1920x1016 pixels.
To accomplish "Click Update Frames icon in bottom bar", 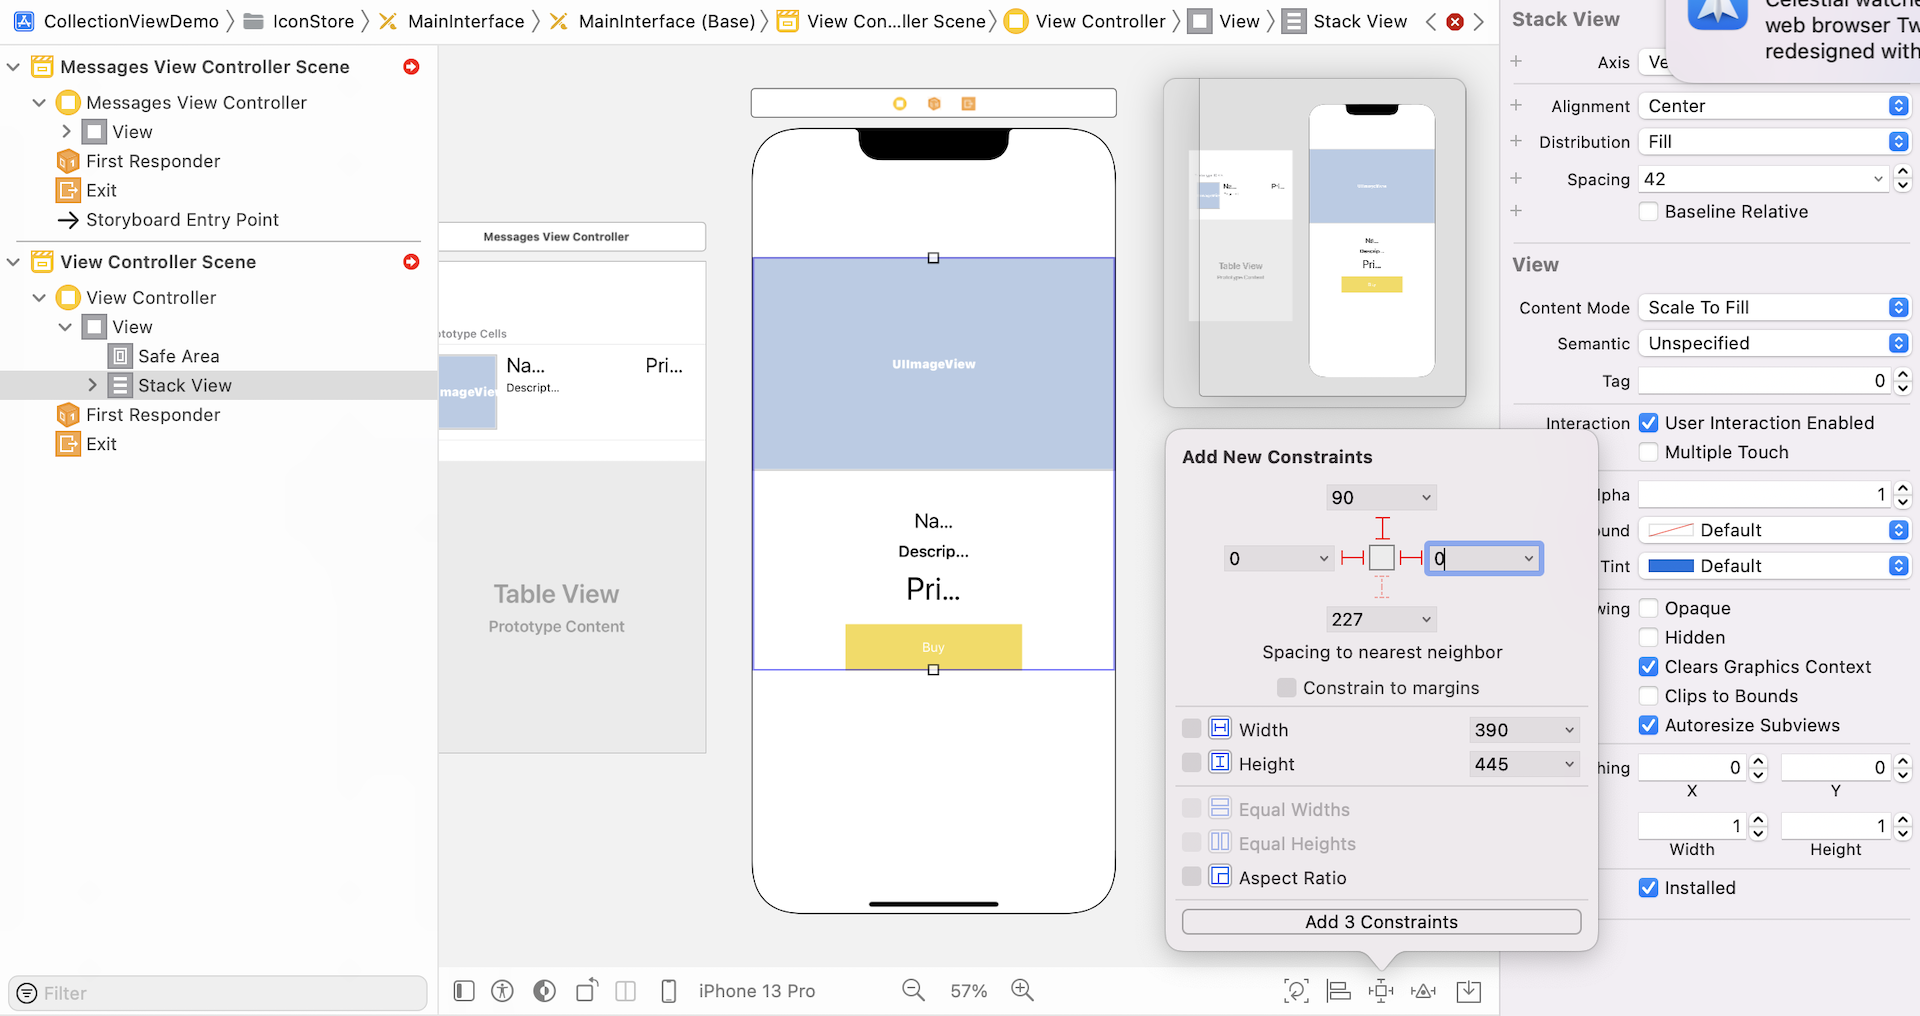I will point(1296,991).
